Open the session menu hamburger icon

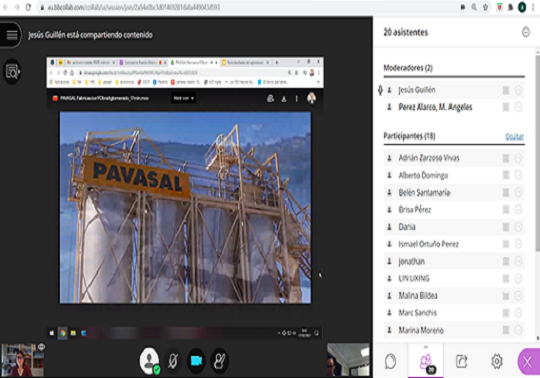coord(11,35)
